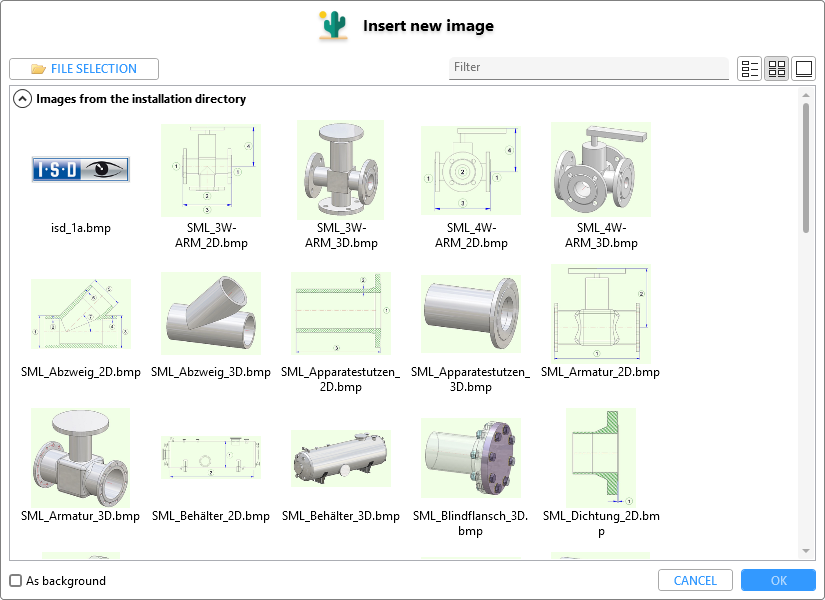Switch to grid thumbnail view
This screenshot has width=825, height=600.
tap(777, 69)
